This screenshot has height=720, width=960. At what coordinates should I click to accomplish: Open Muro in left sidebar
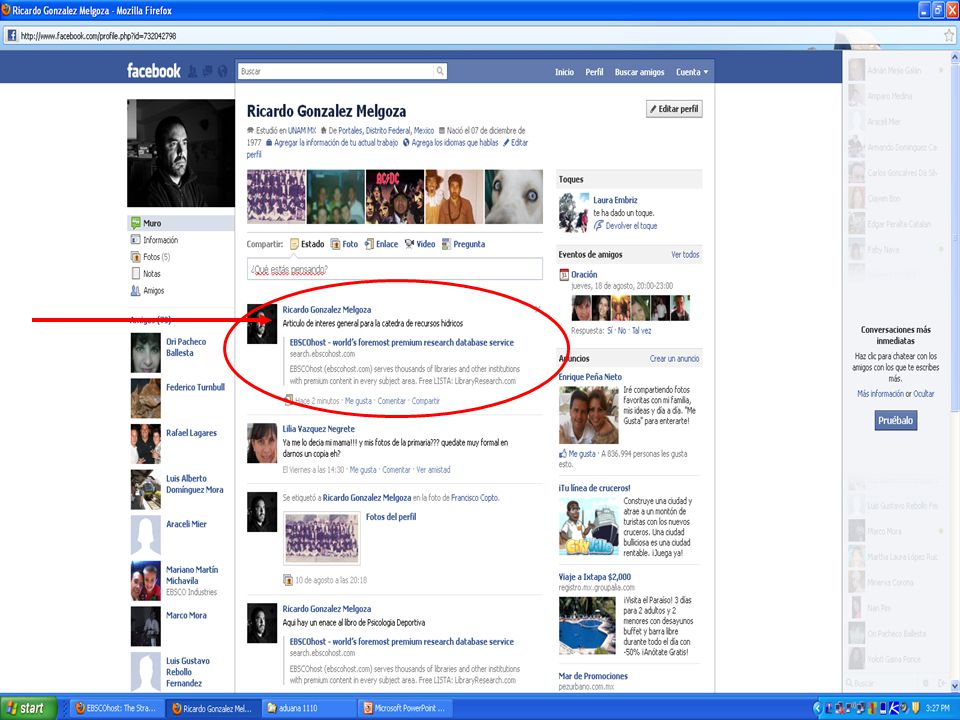tap(181, 223)
